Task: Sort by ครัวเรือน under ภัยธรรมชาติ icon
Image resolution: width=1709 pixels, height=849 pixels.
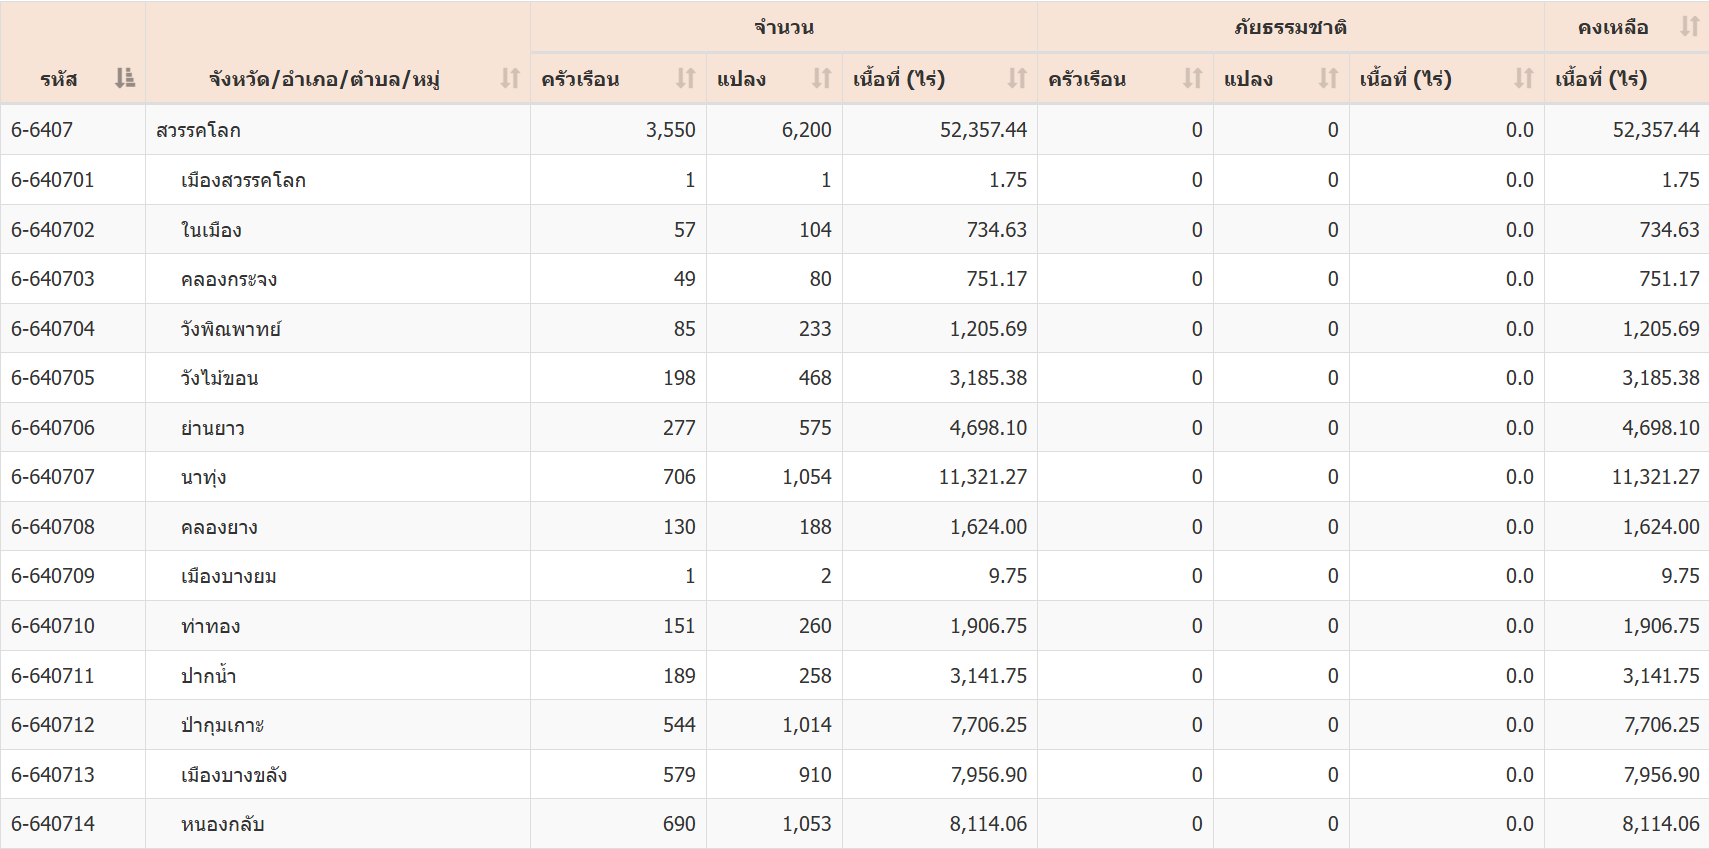Action: click(x=1192, y=78)
